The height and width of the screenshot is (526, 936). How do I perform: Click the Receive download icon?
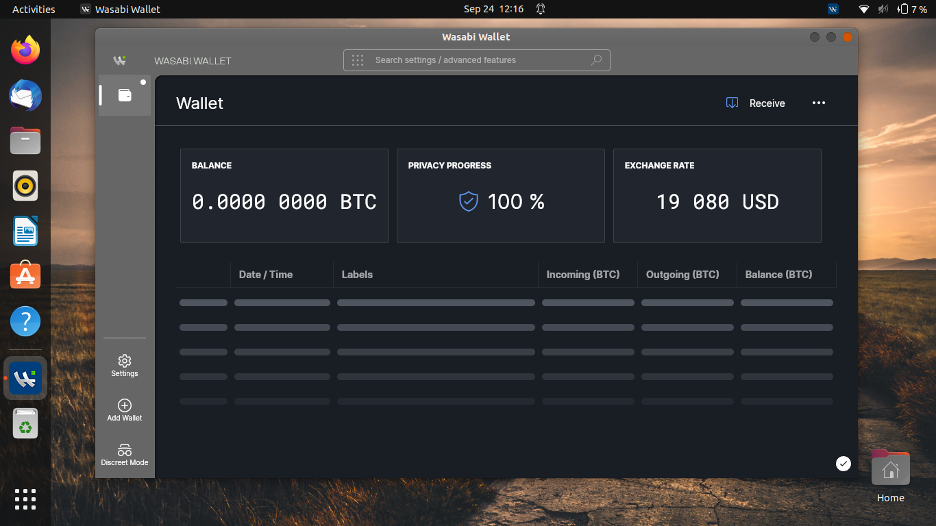[x=732, y=103]
